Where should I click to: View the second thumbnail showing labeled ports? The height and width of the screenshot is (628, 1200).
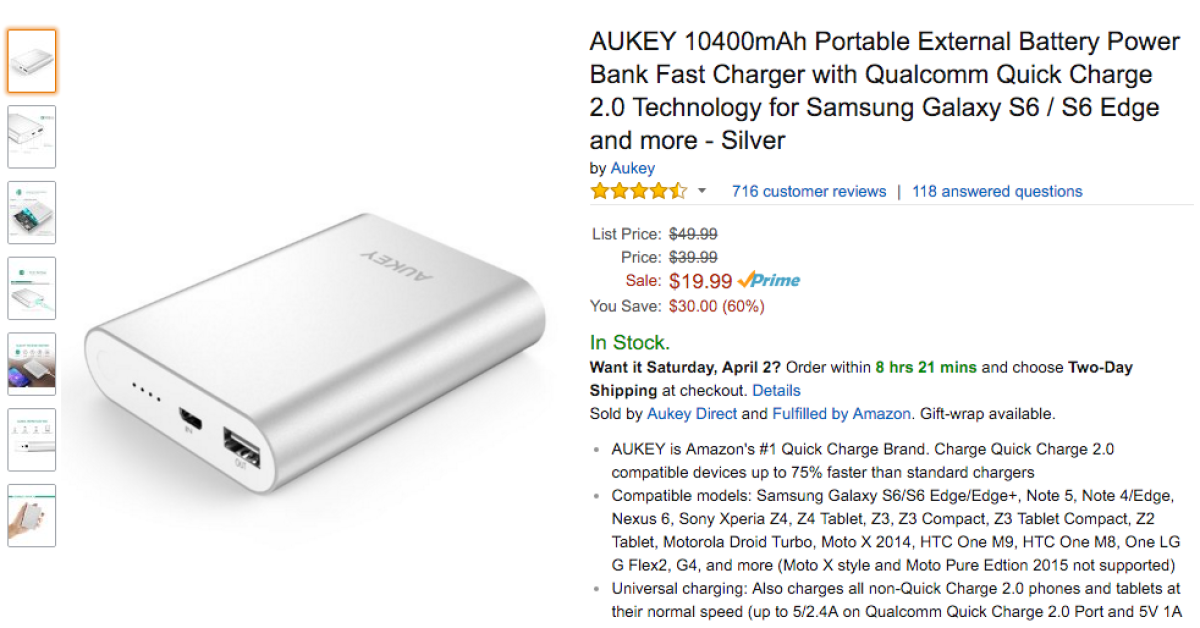point(32,137)
